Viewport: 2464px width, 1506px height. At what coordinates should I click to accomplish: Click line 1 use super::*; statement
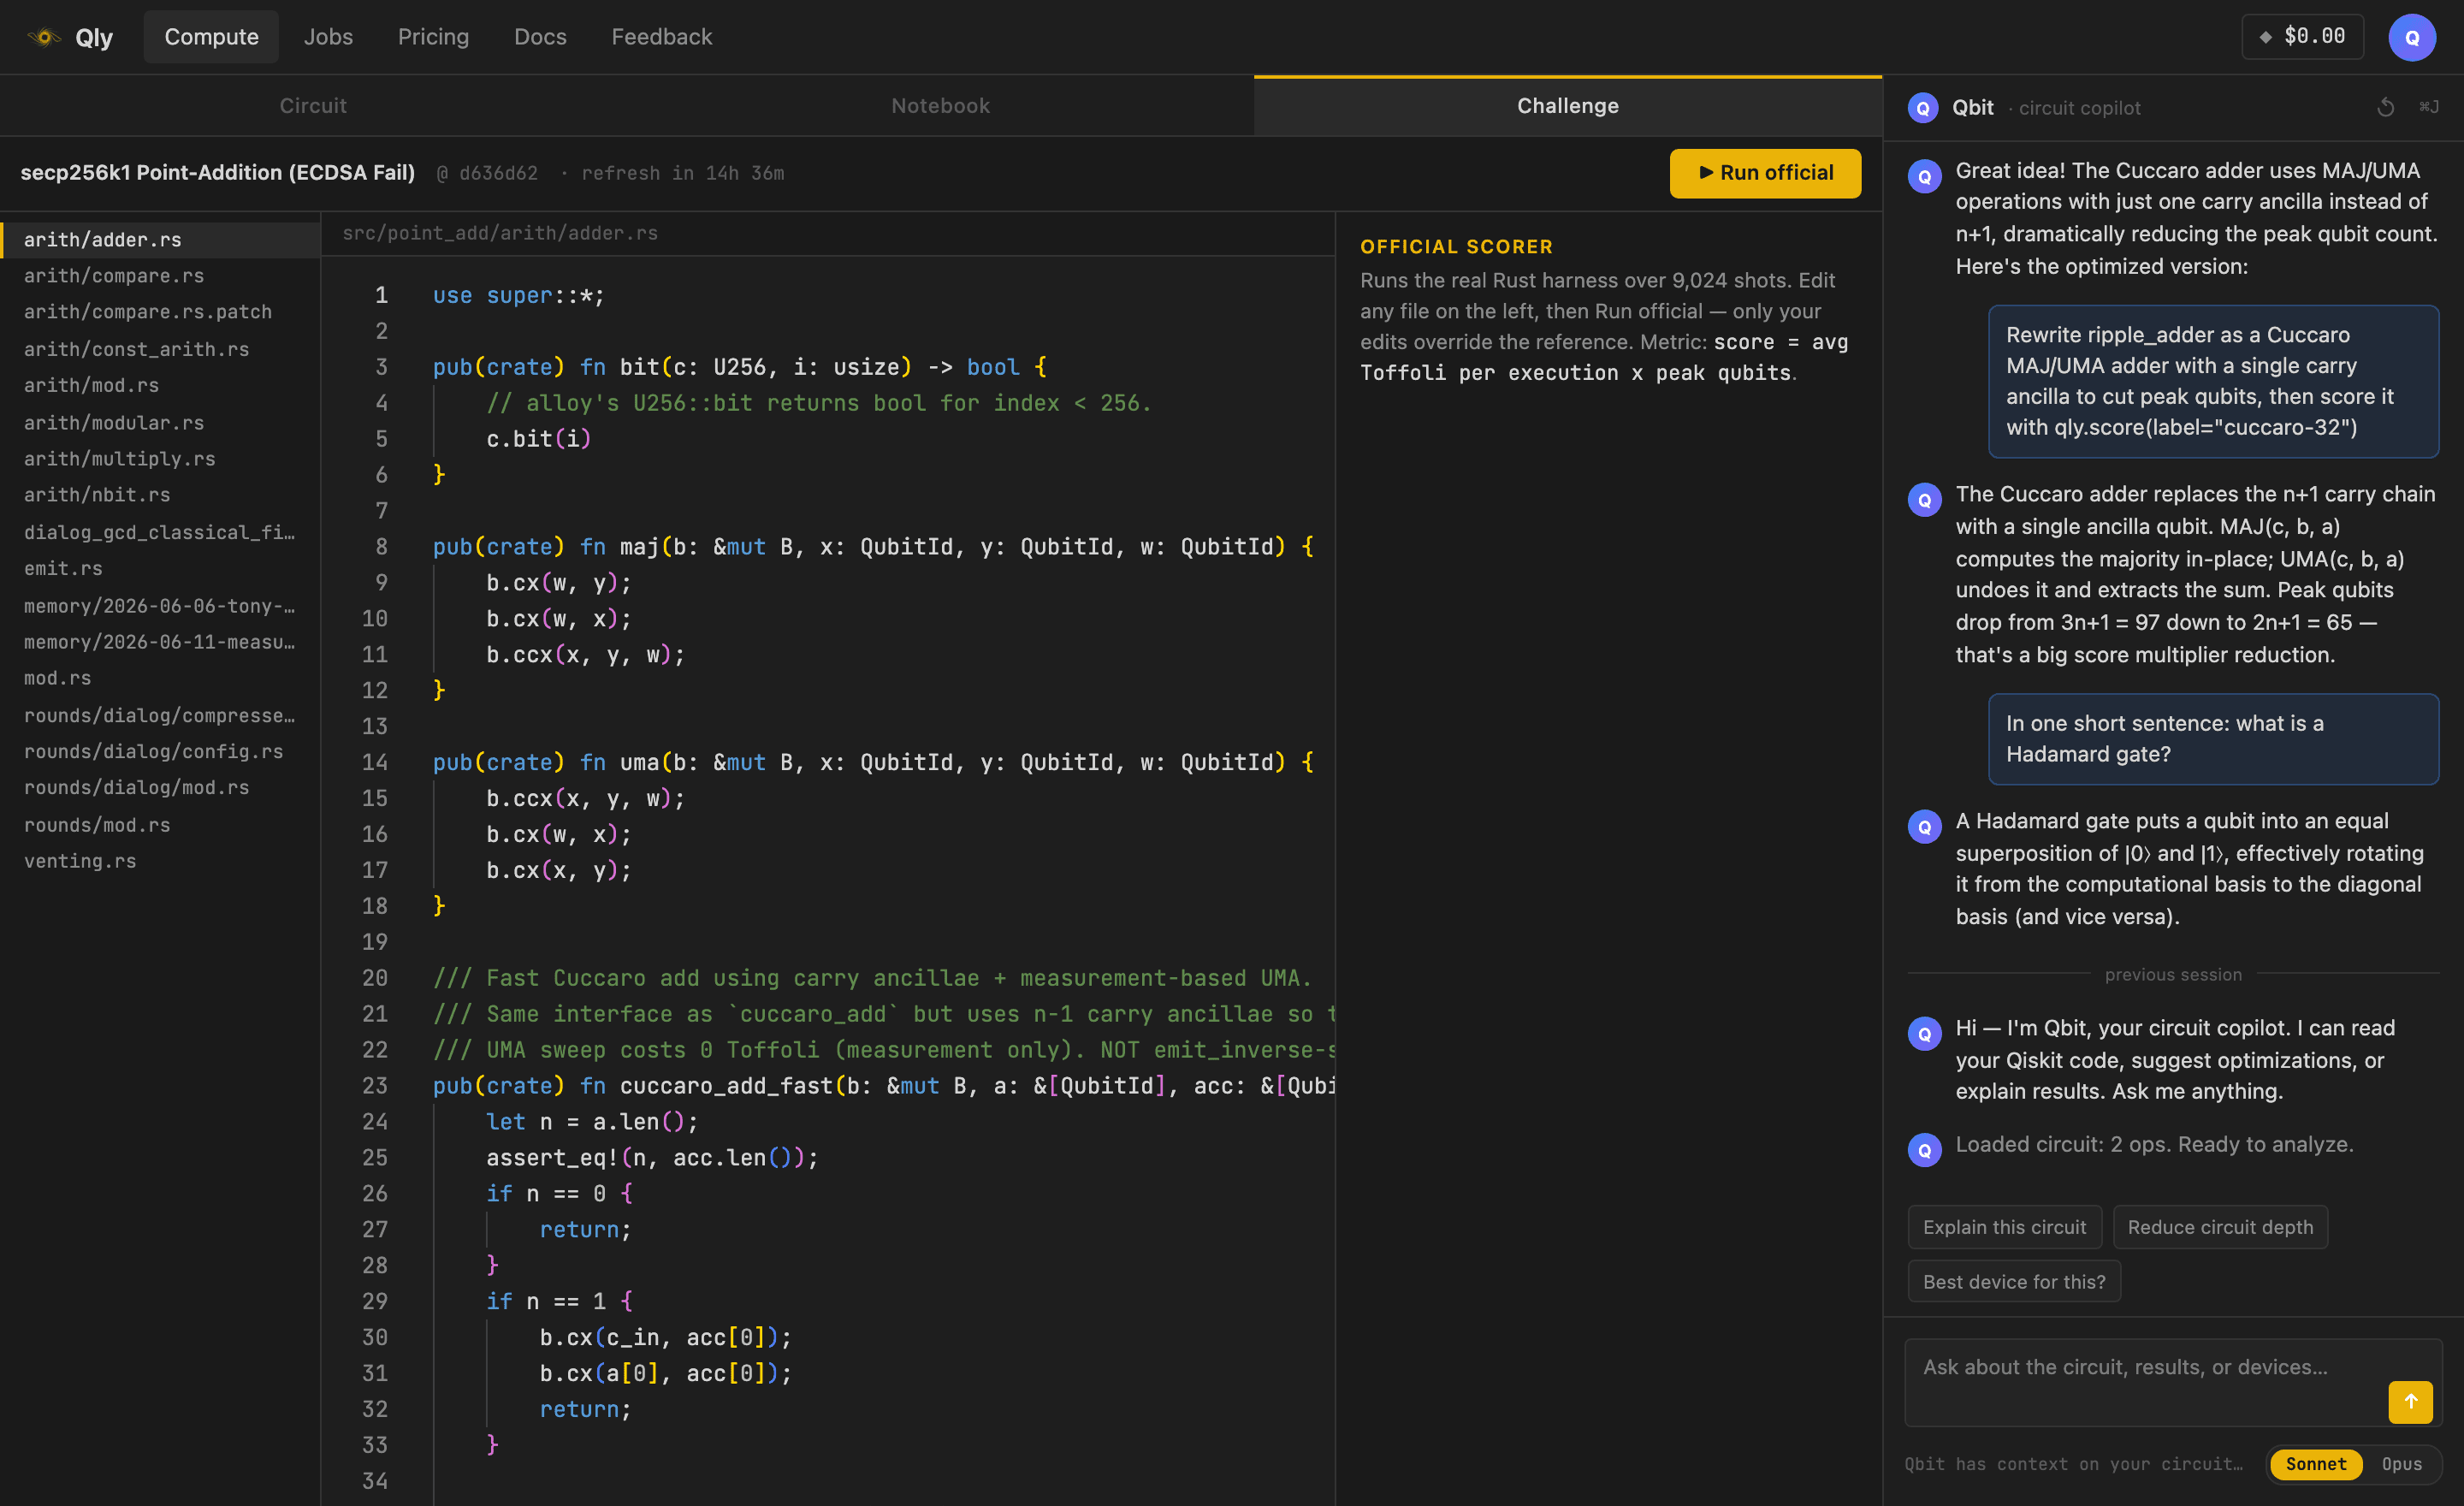(518, 295)
